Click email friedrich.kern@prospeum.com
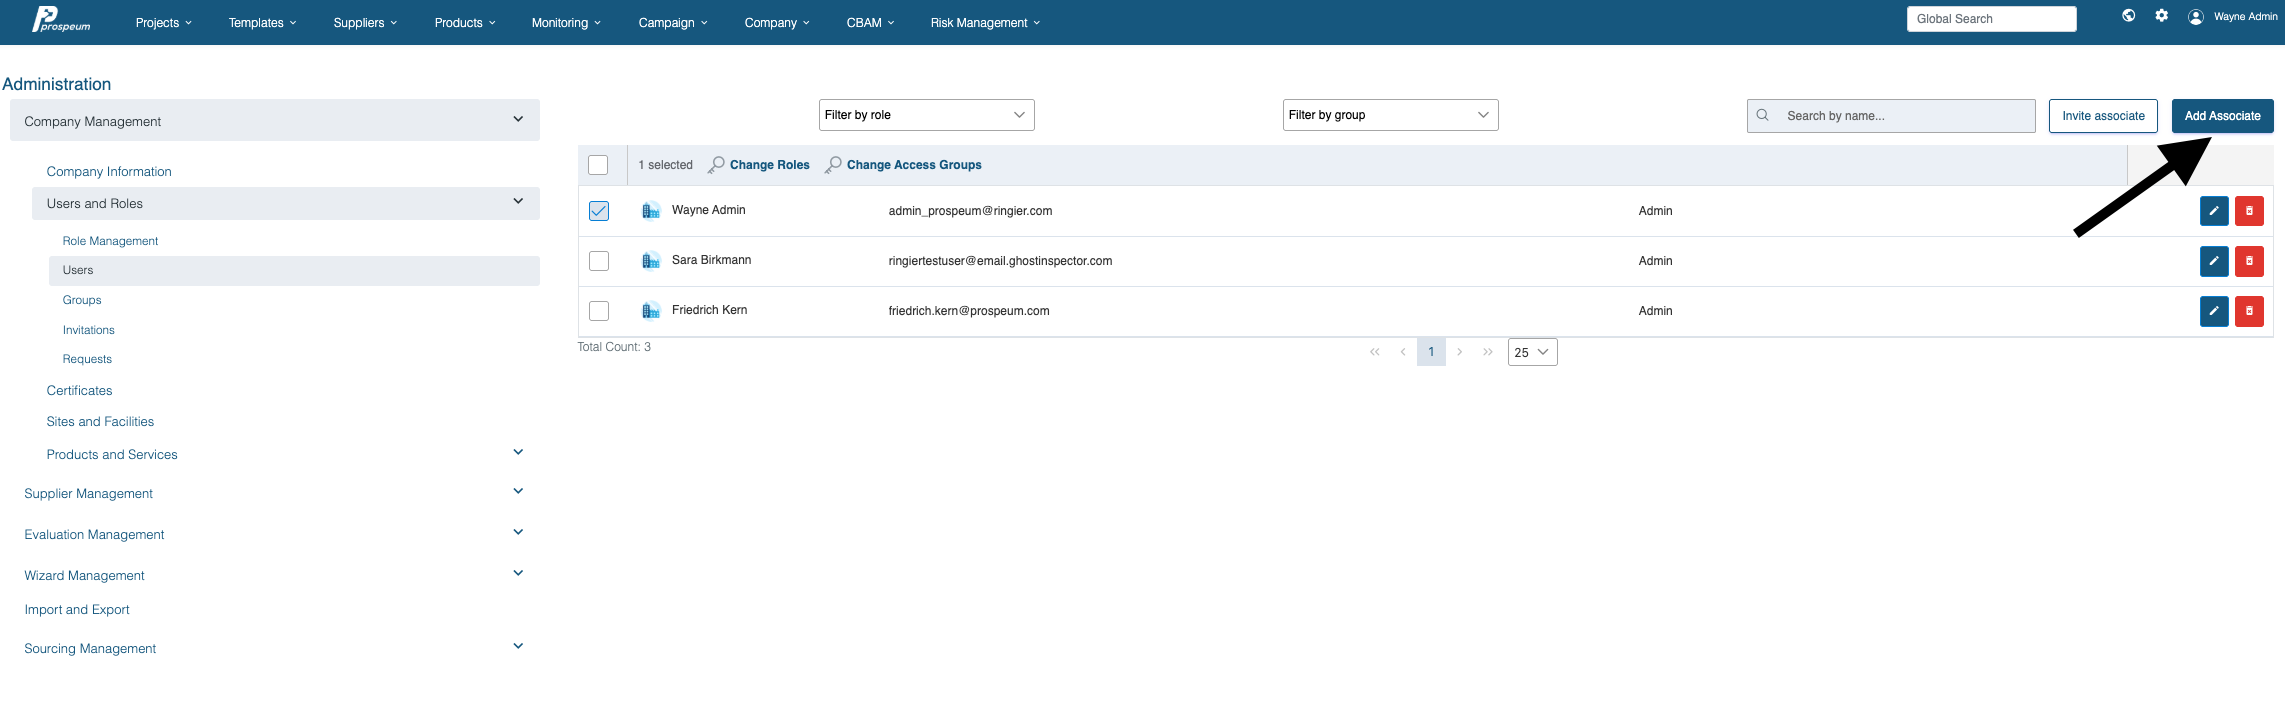 point(969,311)
